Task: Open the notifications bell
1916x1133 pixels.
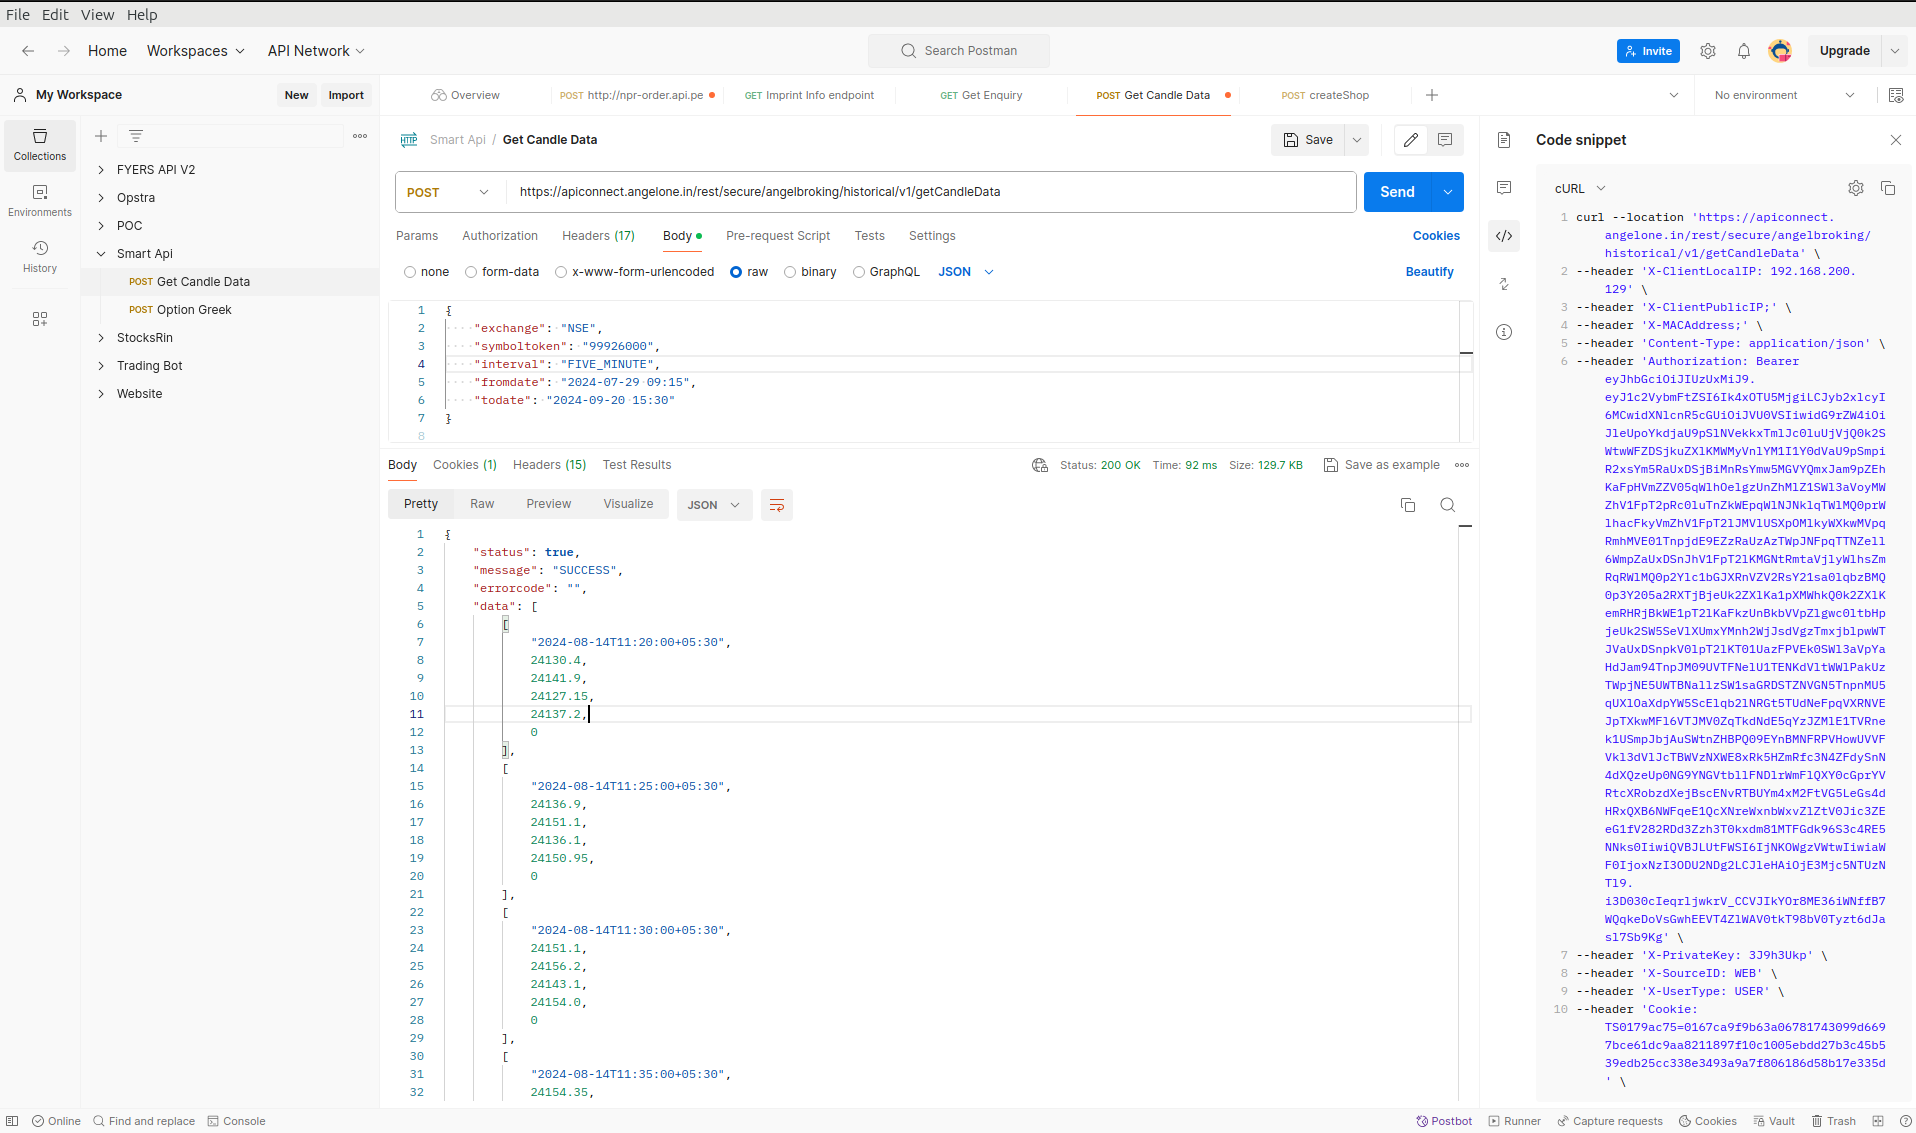Action: (x=1744, y=51)
